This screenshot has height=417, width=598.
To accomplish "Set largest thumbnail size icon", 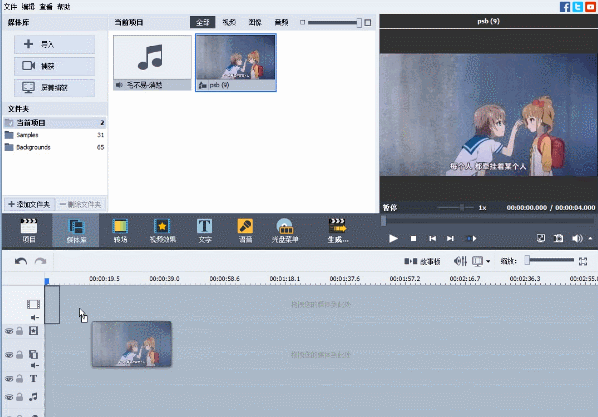I will (x=368, y=23).
